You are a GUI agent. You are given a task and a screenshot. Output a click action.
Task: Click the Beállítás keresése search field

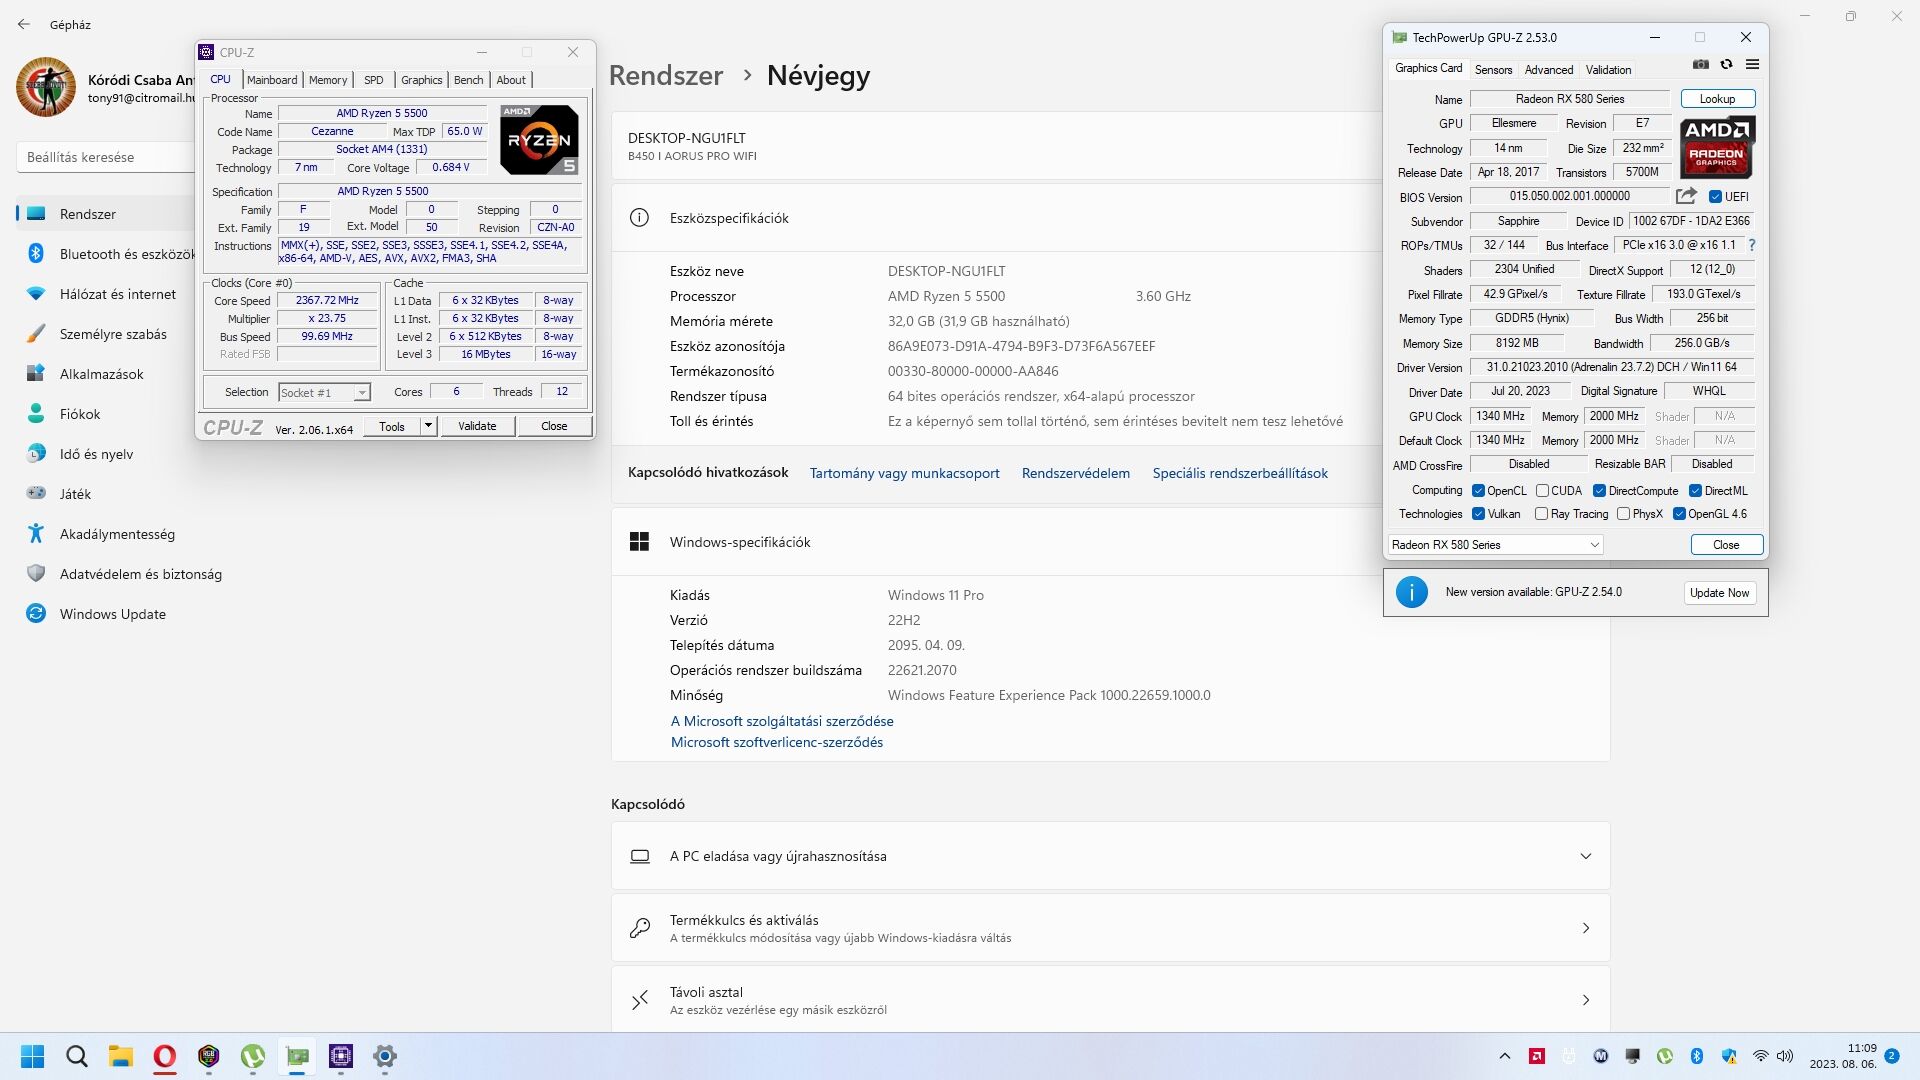105,157
